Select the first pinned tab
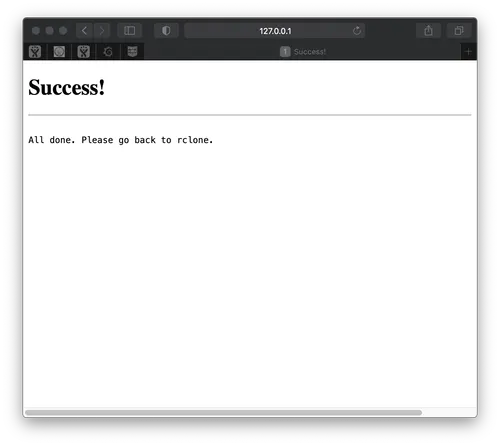This screenshot has height=446, width=500. [x=35, y=52]
